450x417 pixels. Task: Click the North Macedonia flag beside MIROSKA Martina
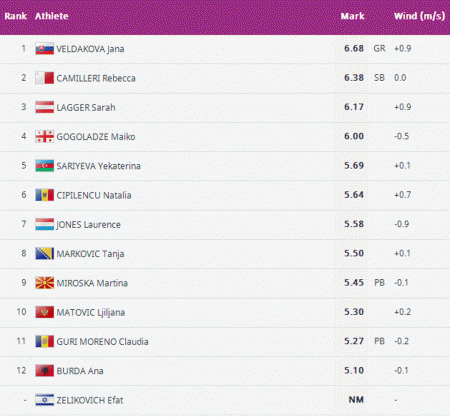[x=45, y=283]
